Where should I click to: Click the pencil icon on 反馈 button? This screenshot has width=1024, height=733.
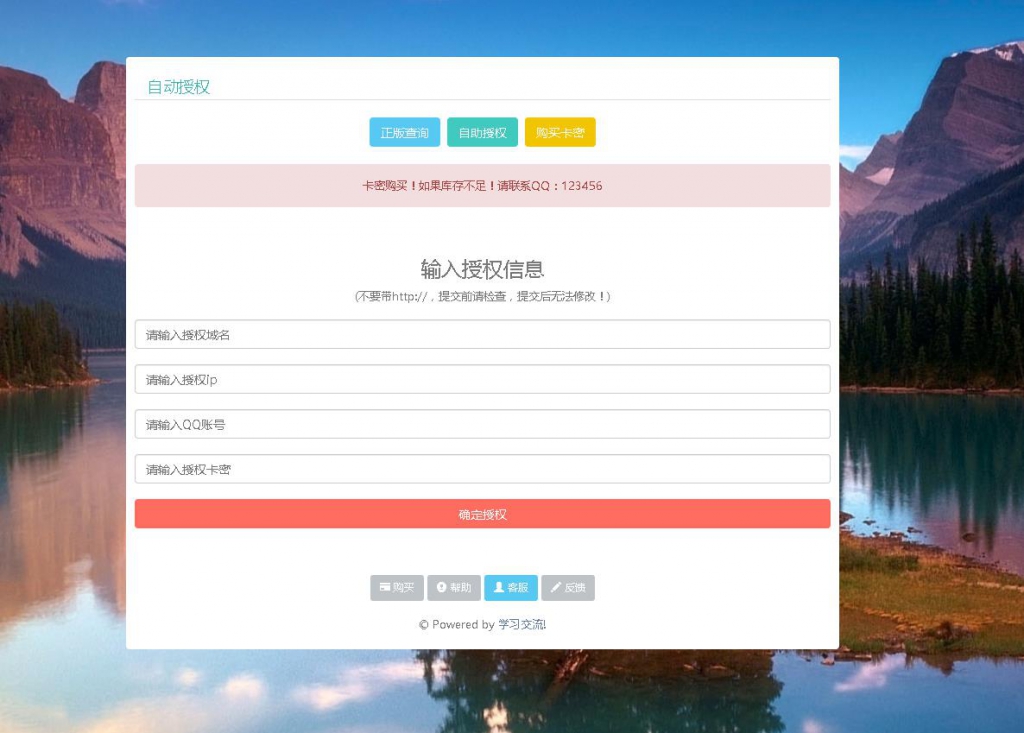557,588
